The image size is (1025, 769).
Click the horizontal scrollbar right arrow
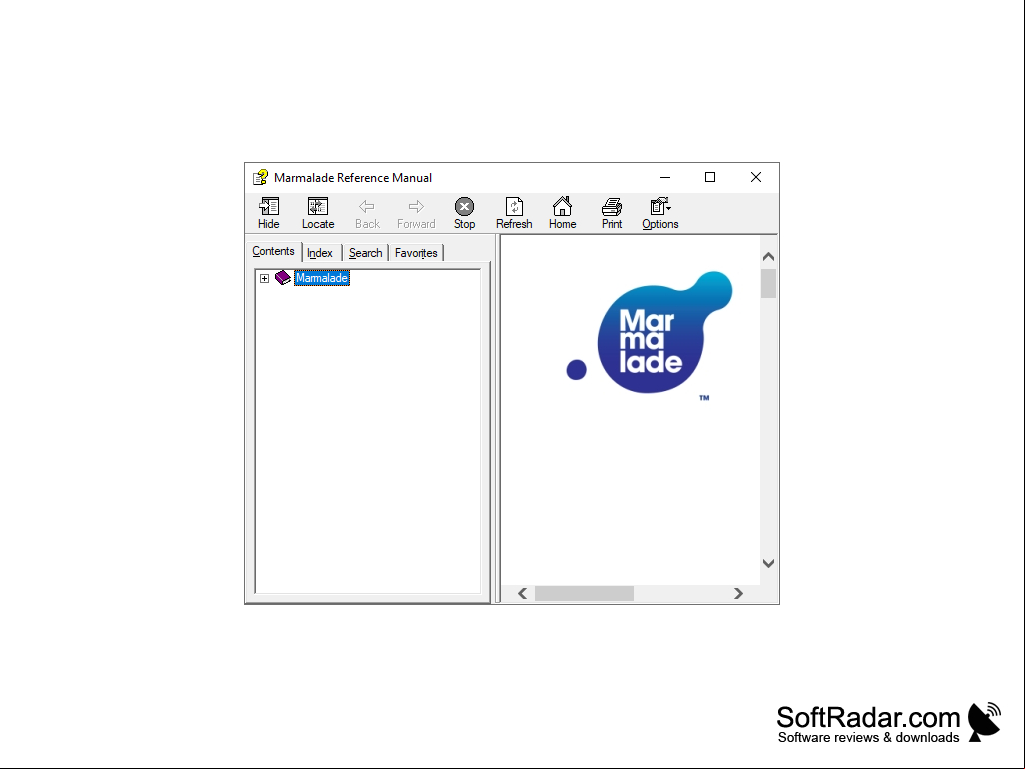(738, 593)
